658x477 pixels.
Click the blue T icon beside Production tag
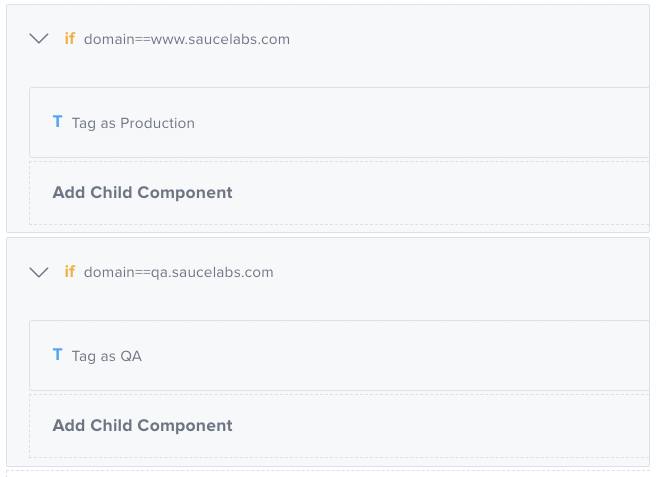[58, 122]
